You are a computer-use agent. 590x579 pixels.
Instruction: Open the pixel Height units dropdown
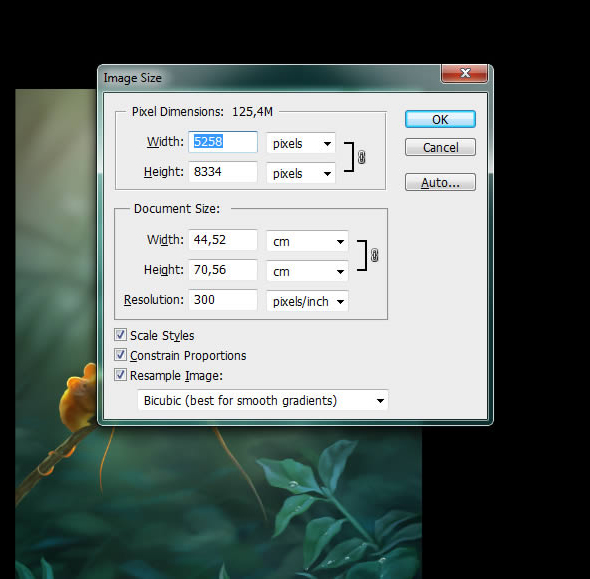(301, 173)
